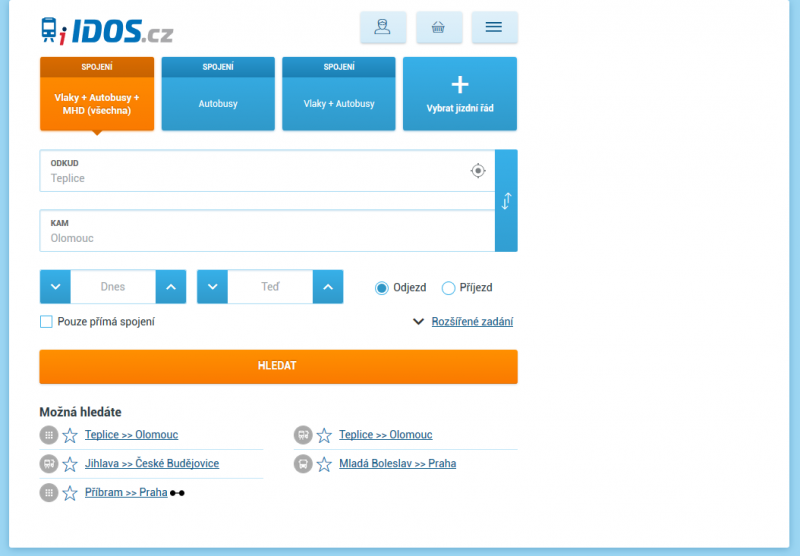This screenshot has height=556, width=800.
Task: Open right Teplice >> Olomouc link
Action: tap(386, 435)
